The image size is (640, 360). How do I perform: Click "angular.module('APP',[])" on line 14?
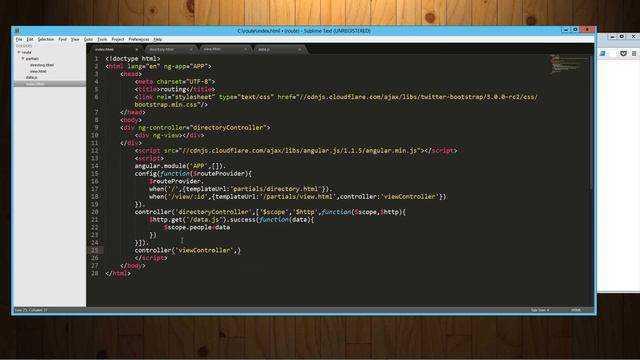point(179,166)
